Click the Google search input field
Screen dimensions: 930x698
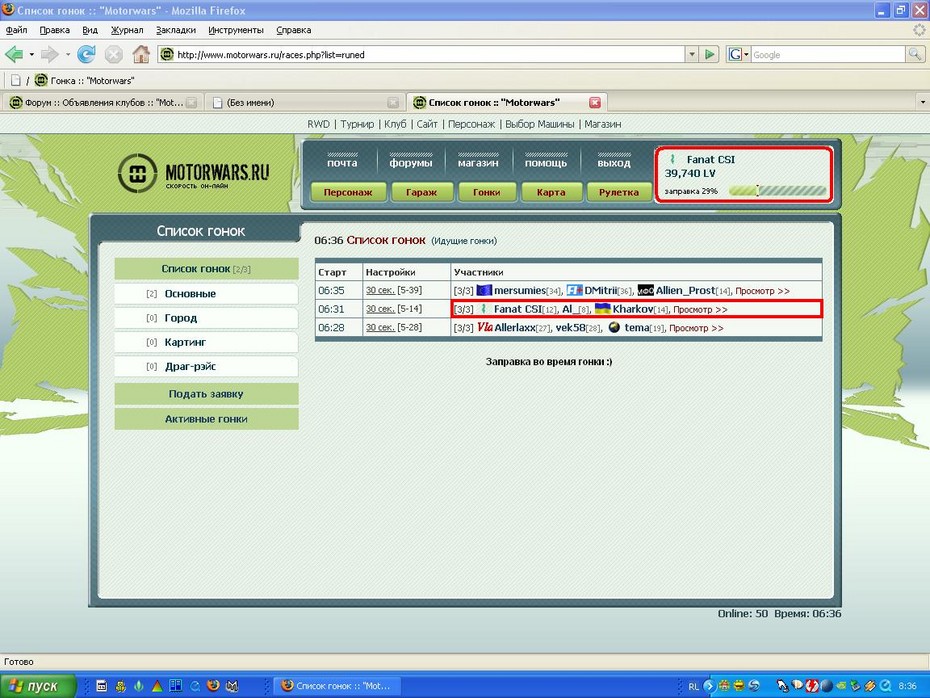[x=828, y=55]
